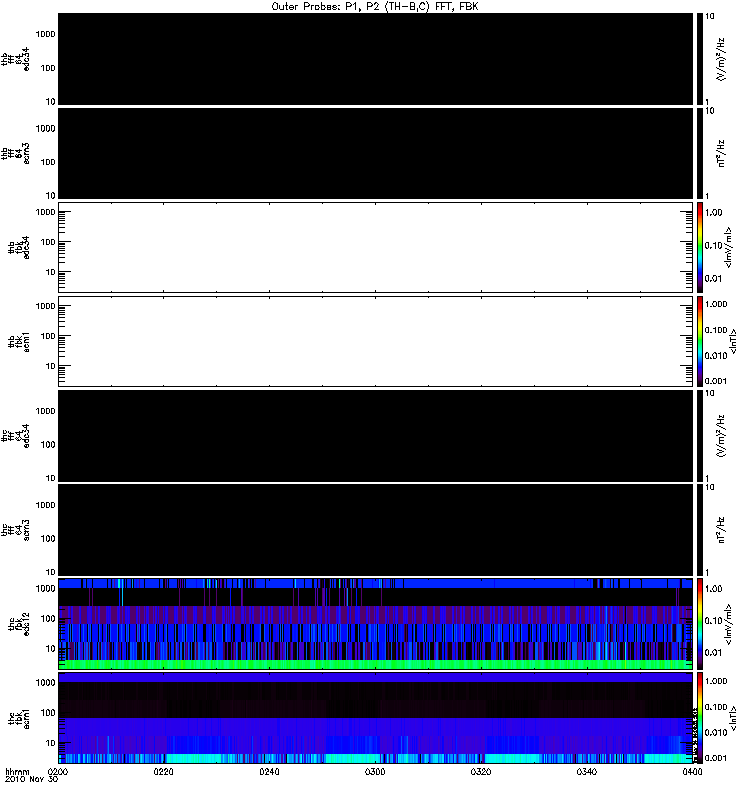
Task: Click the 'hhmm' axis units label
Action: click(17, 771)
